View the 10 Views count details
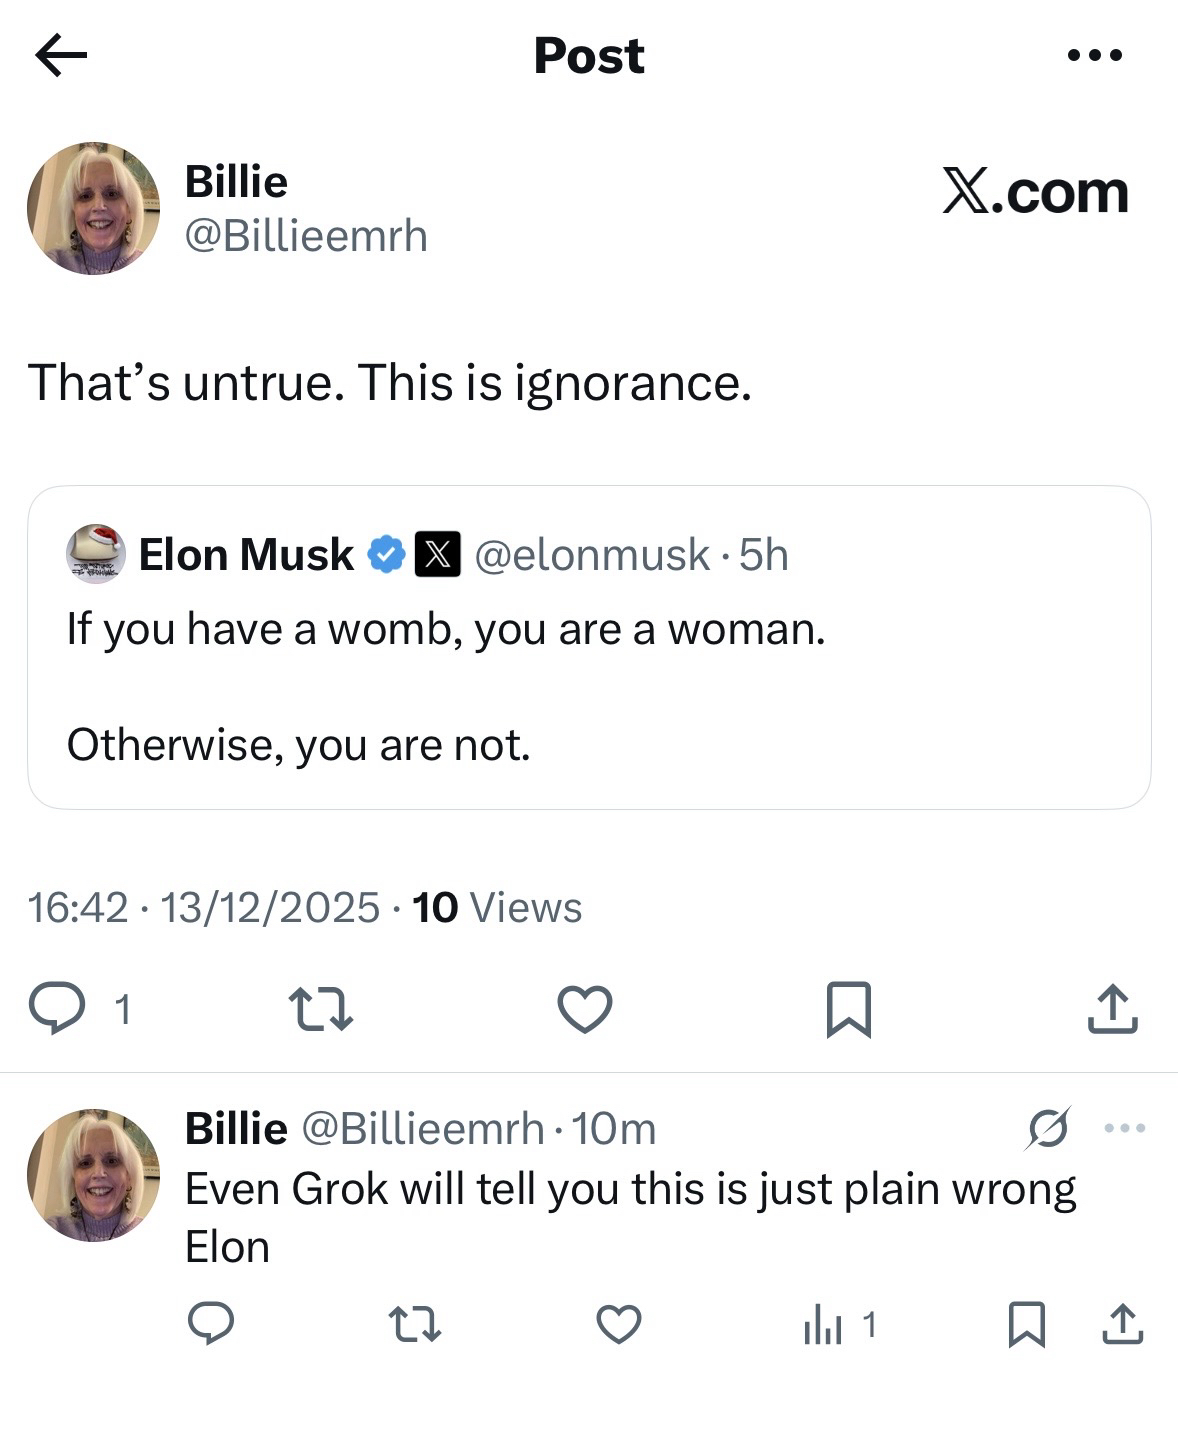1178x1447 pixels. [x=496, y=907]
